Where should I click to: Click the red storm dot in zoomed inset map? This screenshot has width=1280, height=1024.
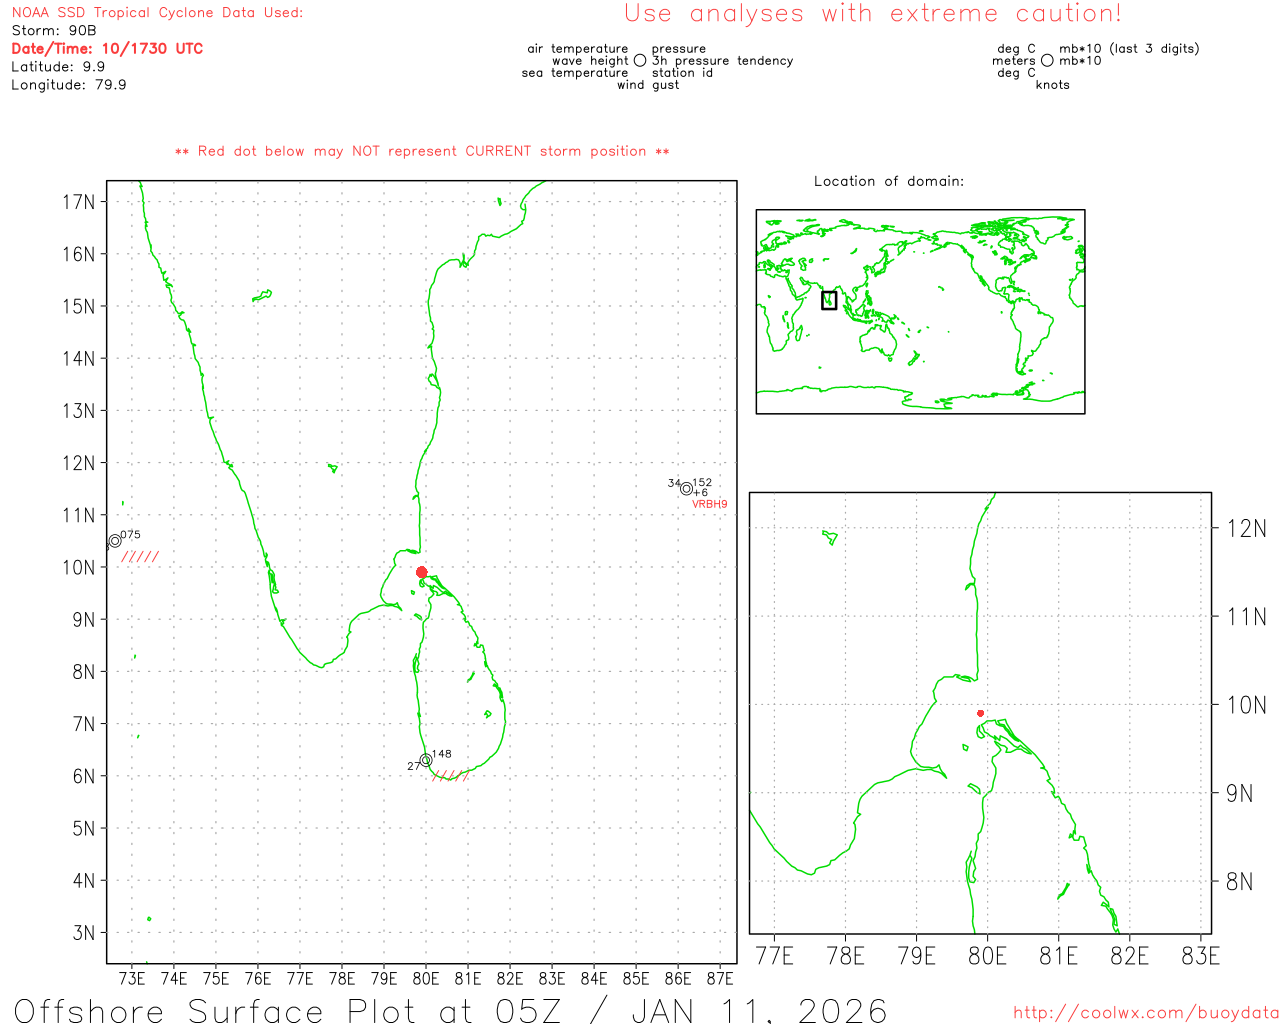pyautogui.click(x=980, y=713)
